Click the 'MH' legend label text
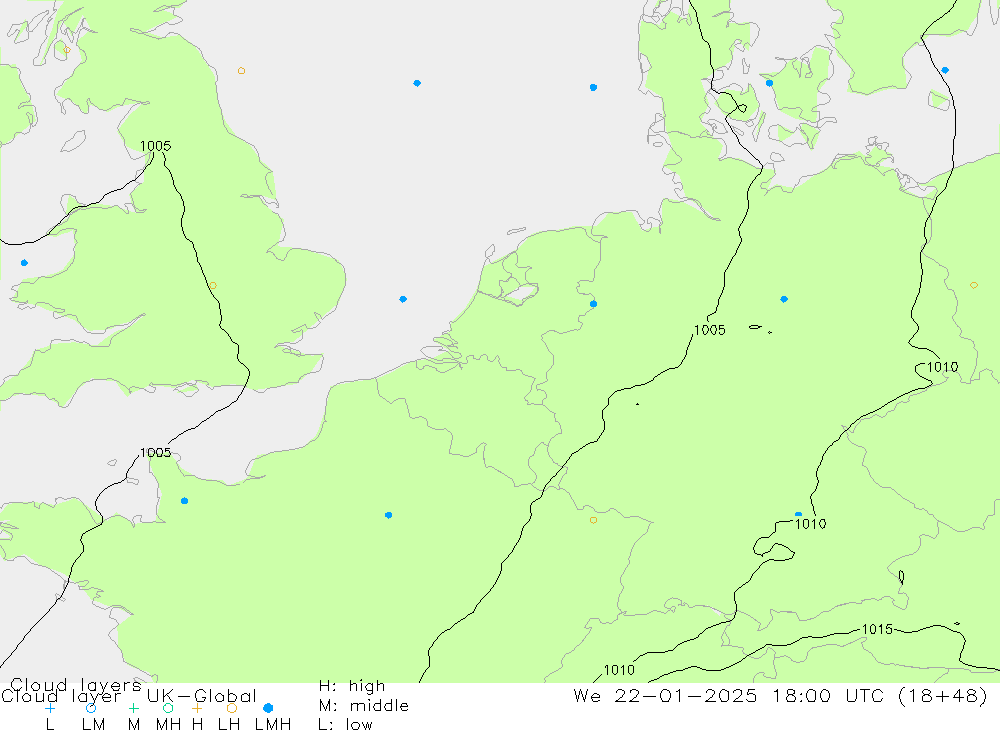The image size is (1000, 733). pyautogui.click(x=168, y=725)
